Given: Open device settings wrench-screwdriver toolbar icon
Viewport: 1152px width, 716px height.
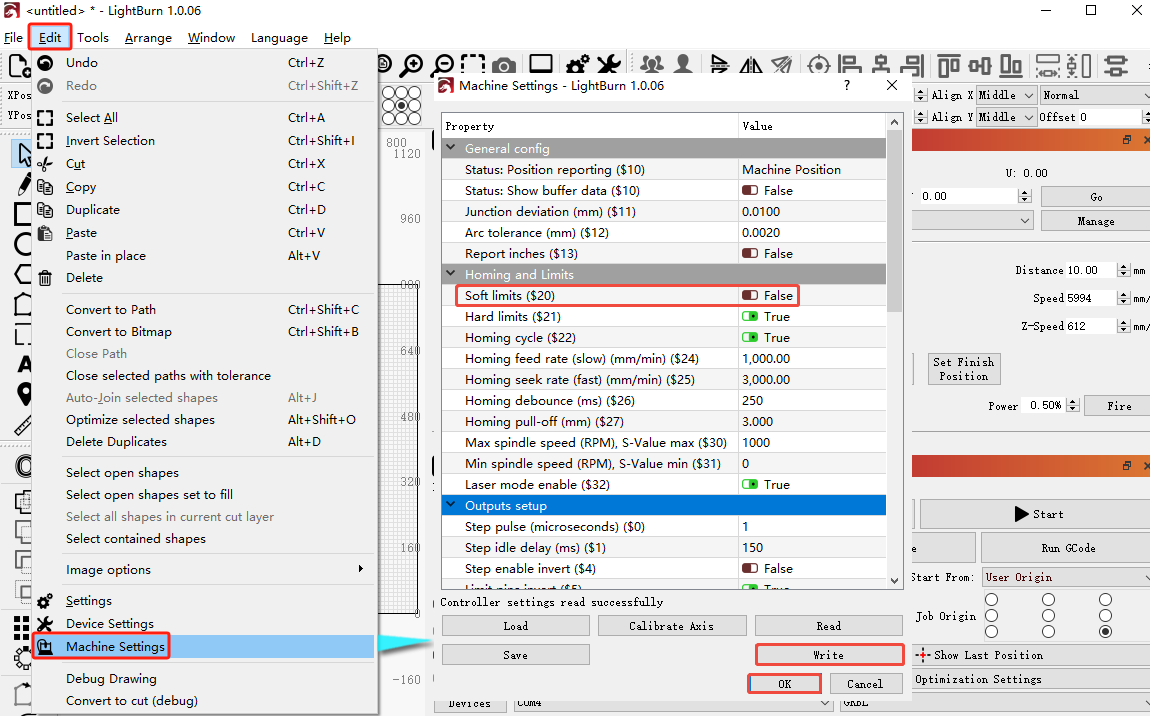Looking at the screenshot, I should coord(609,65).
